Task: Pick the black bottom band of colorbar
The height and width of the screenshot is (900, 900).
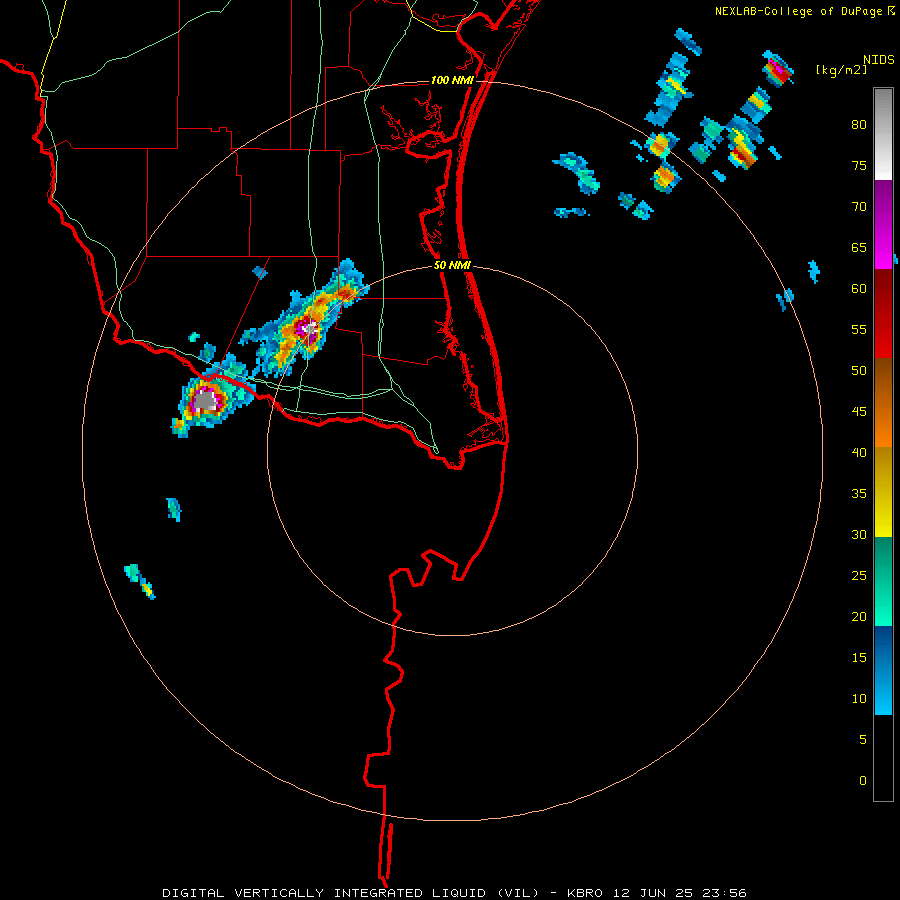Action: [x=883, y=758]
